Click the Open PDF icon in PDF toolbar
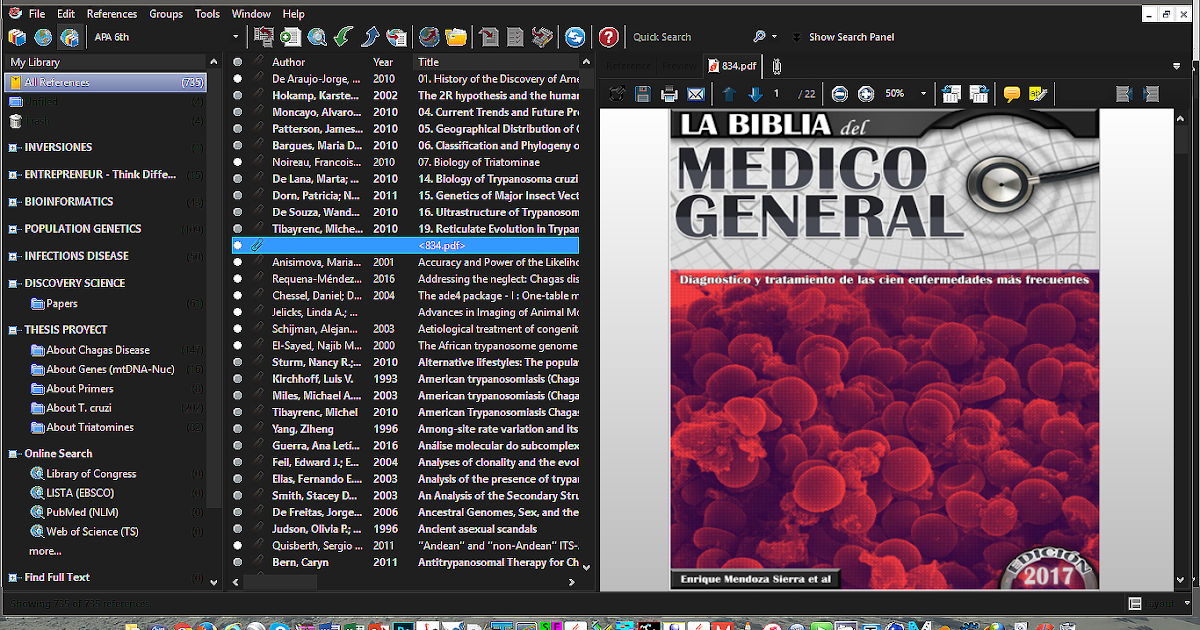This screenshot has width=1200, height=630. (x=617, y=94)
